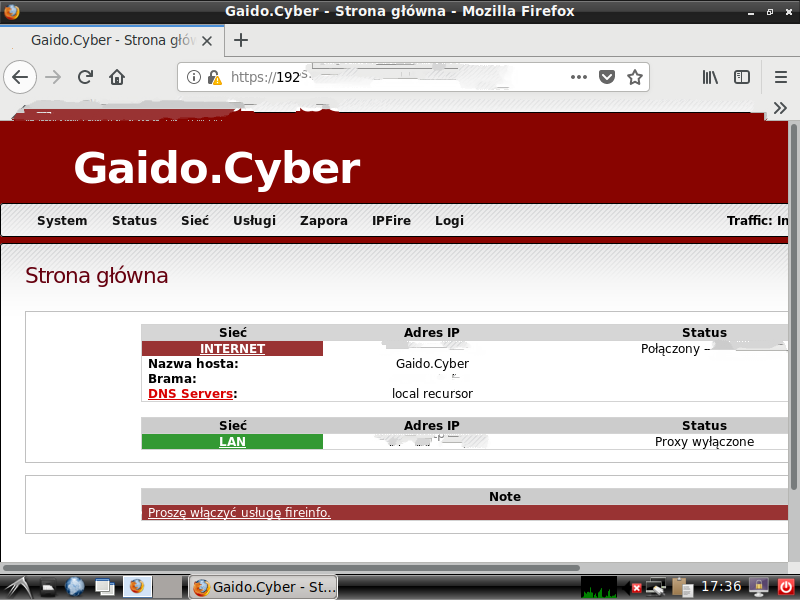
Task: Click the green LAN network link
Action: tap(232, 442)
